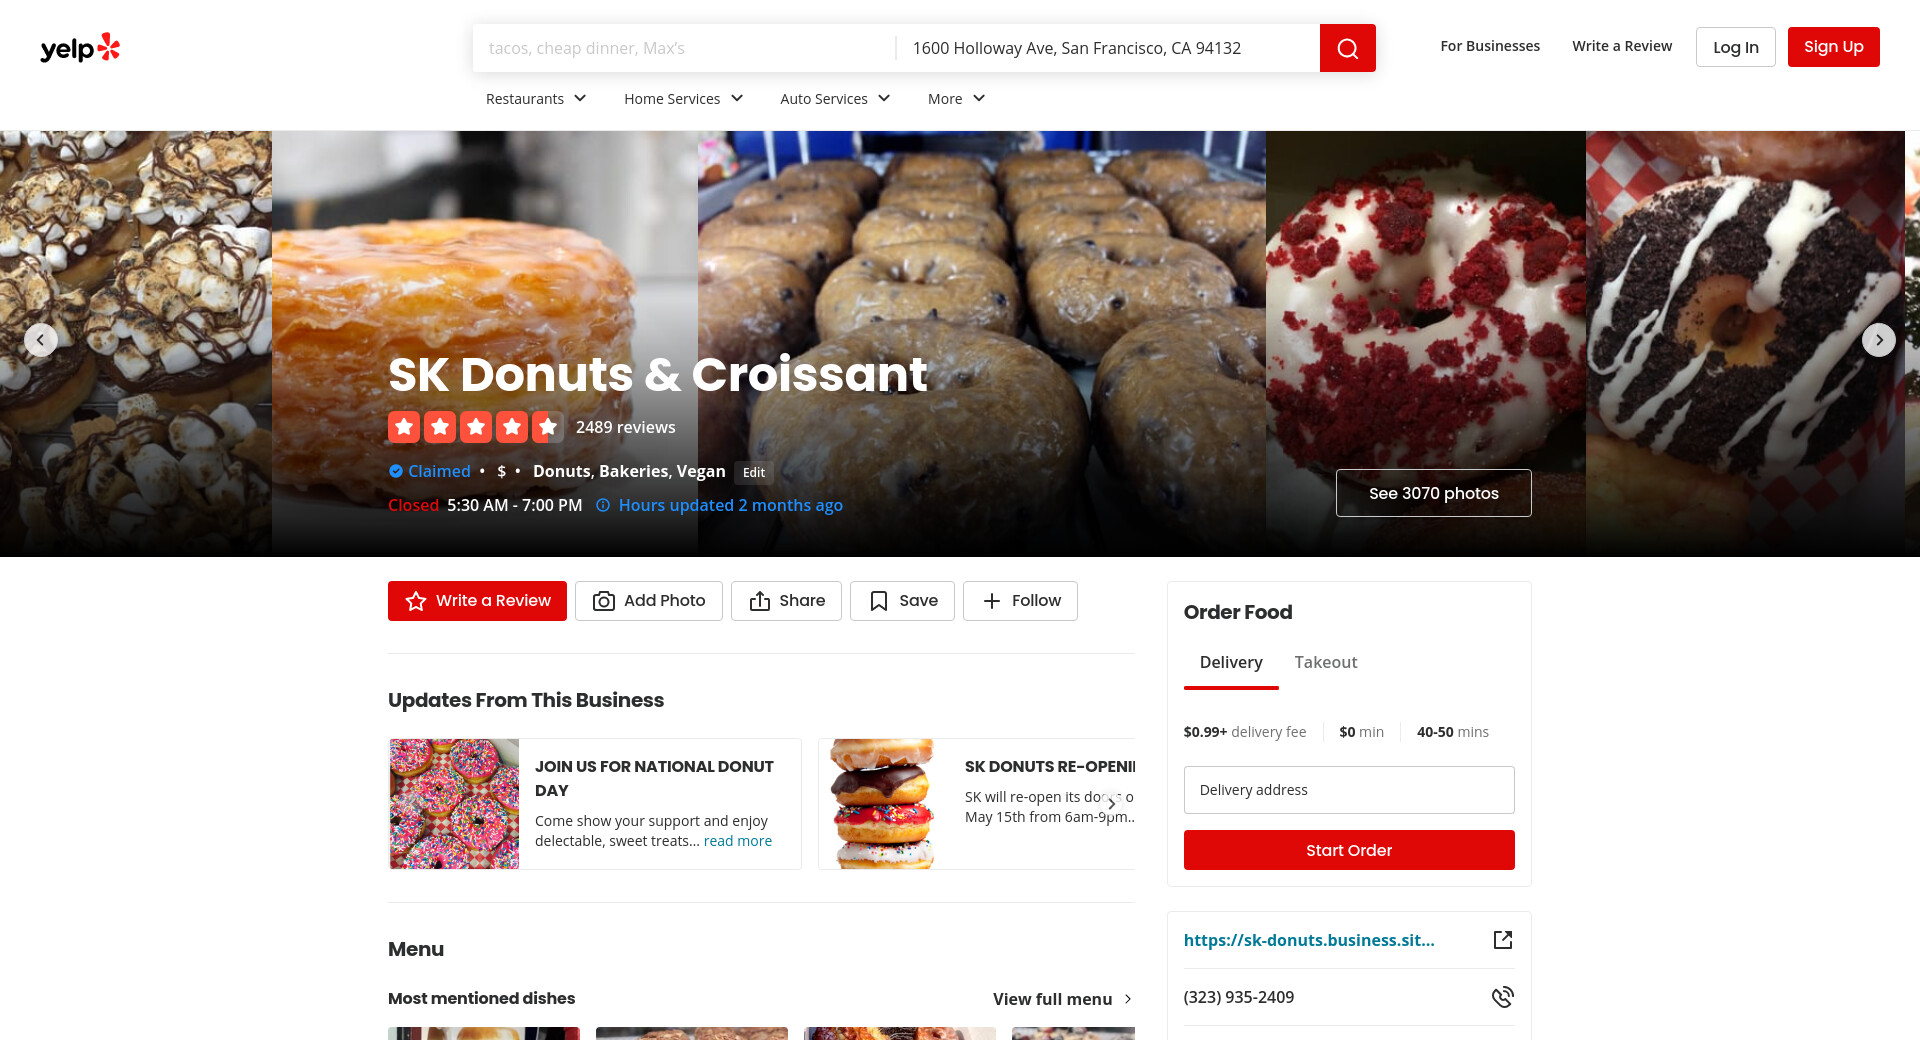
Task: Click the phone call icon
Action: (x=1503, y=997)
